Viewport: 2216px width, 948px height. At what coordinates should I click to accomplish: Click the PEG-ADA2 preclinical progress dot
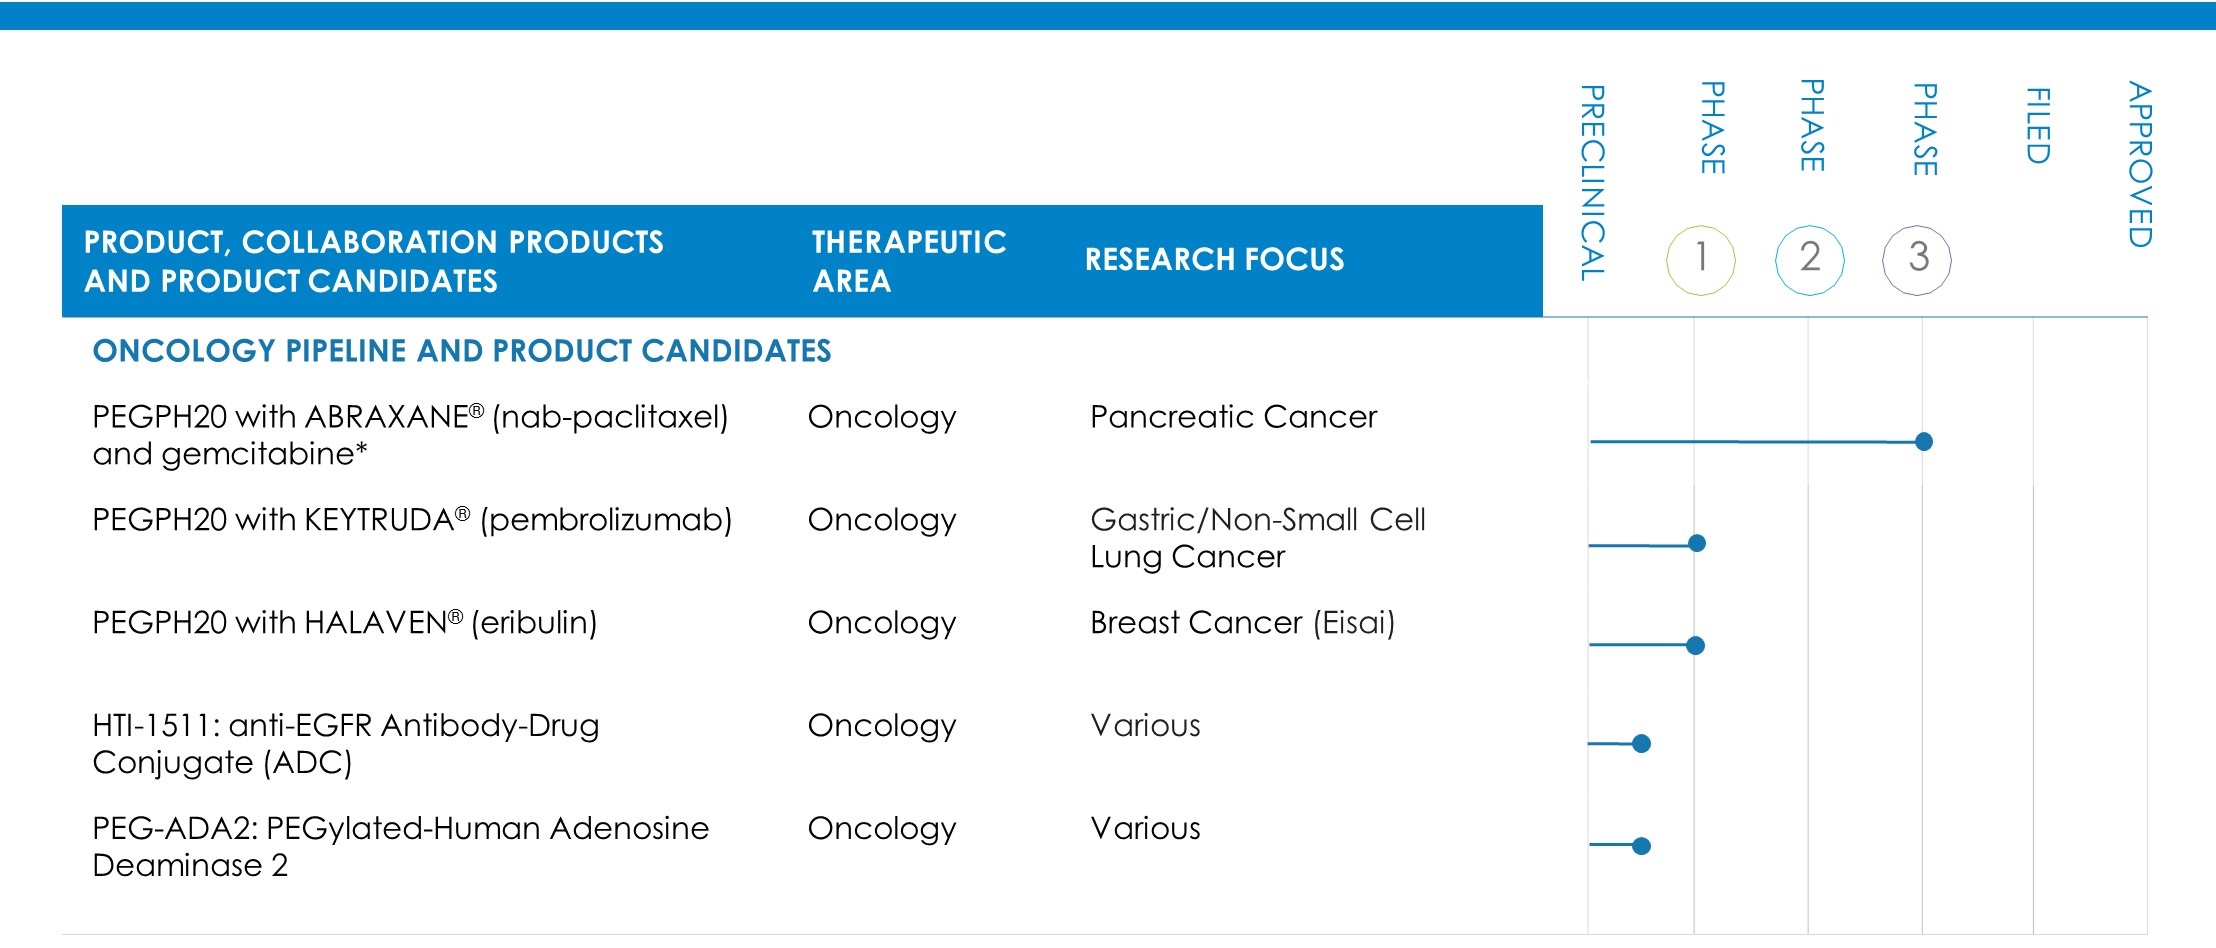1641,846
